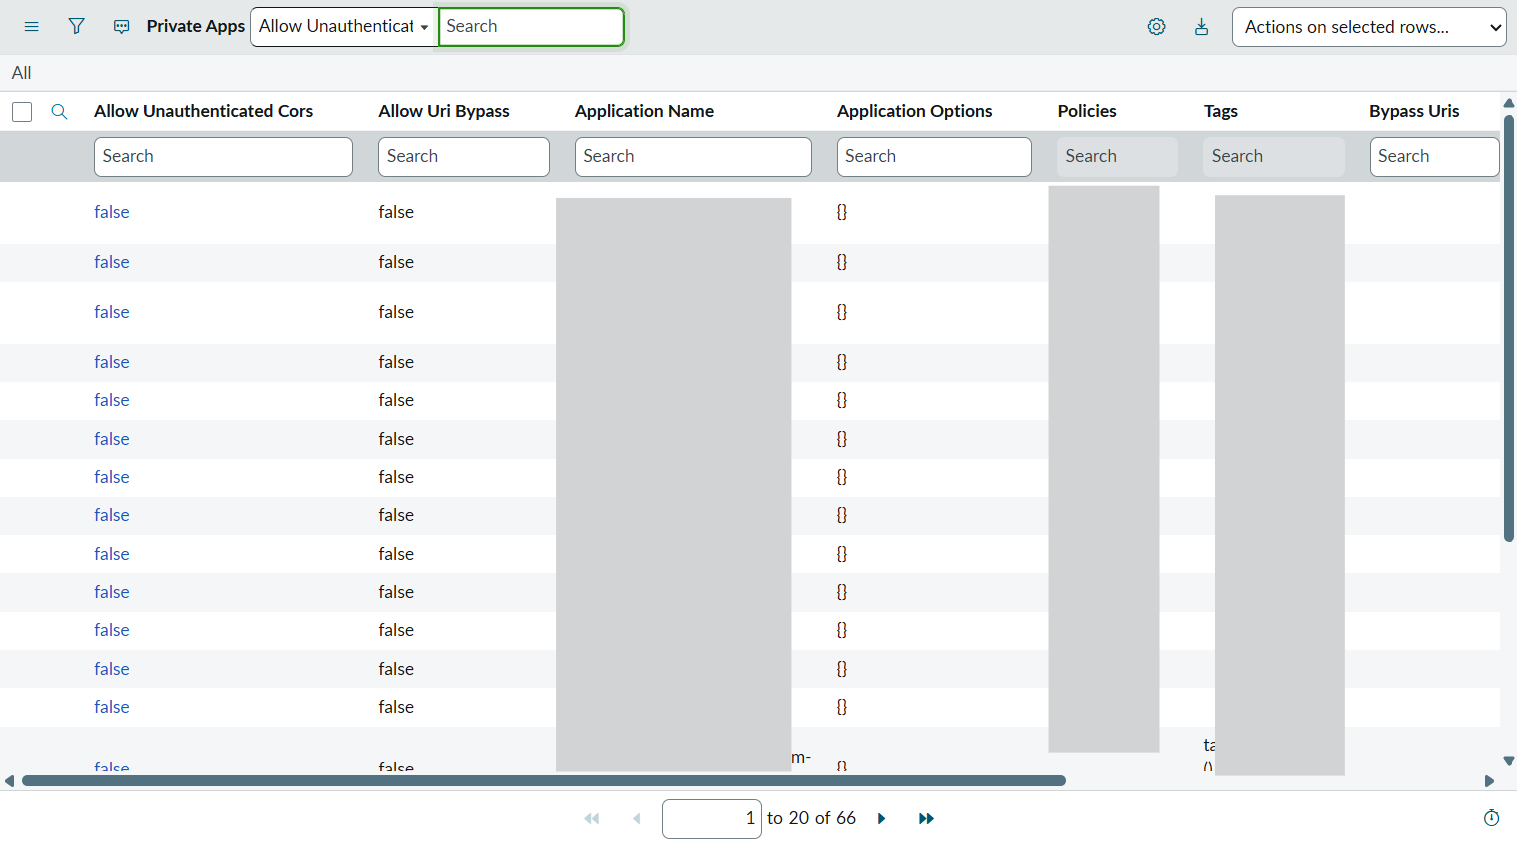
Task: Focus the top list Search box
Action: 531,27
